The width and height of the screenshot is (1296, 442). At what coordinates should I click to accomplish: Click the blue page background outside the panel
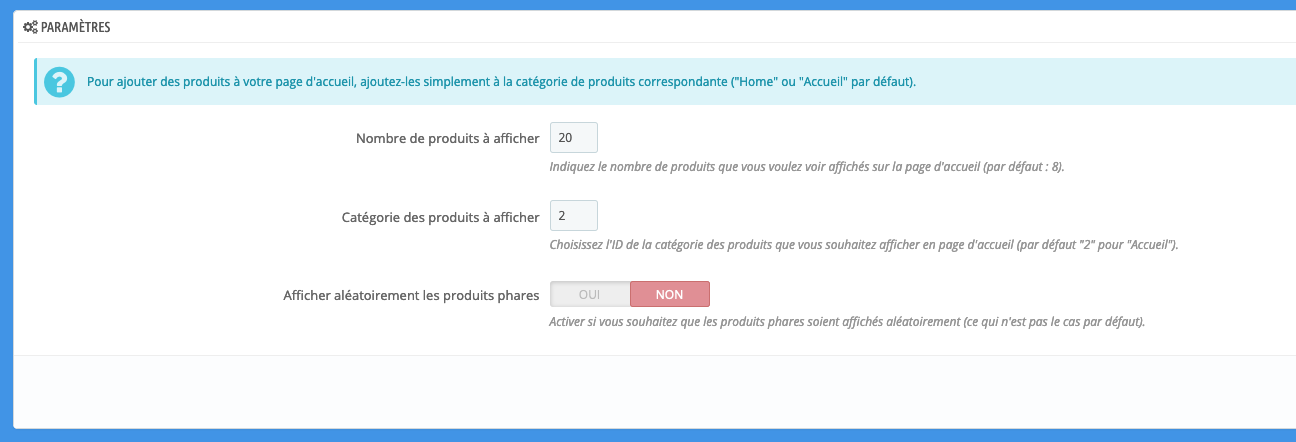(x=6, y=250)
